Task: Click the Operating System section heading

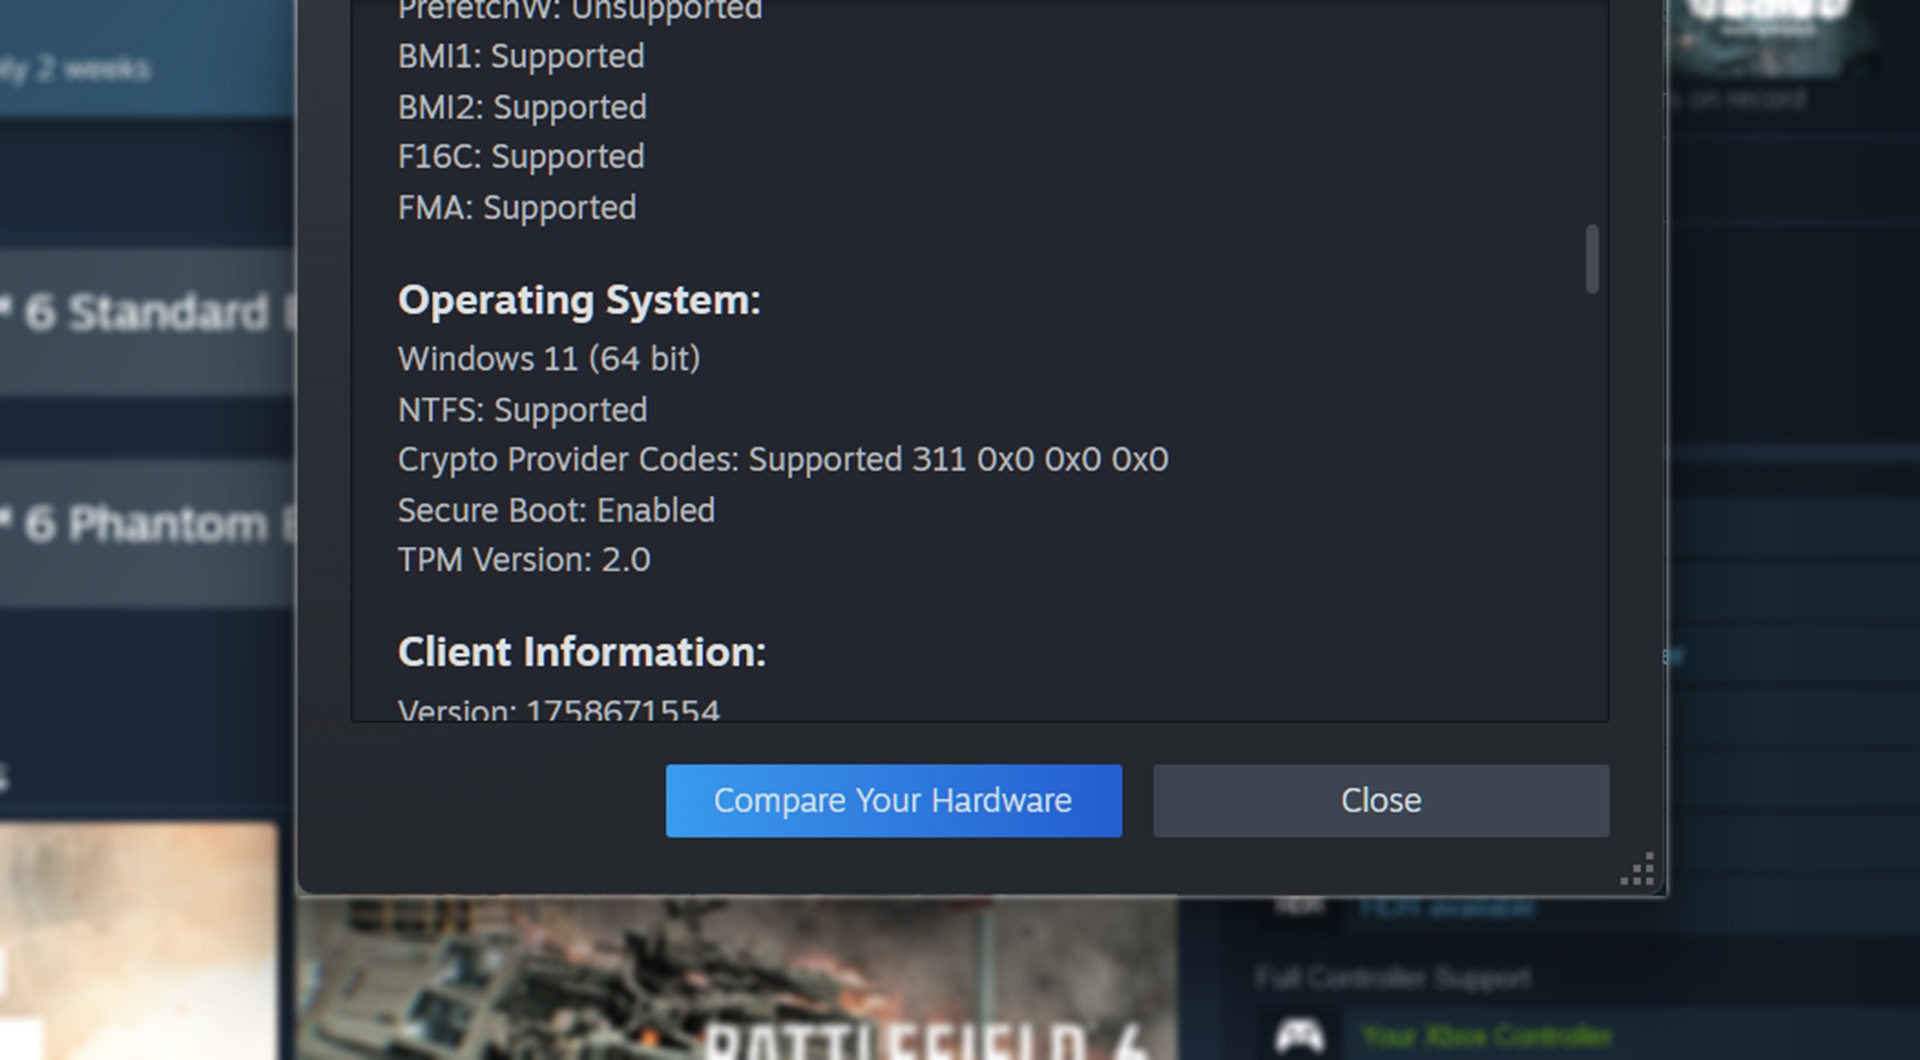Action: 579,299
